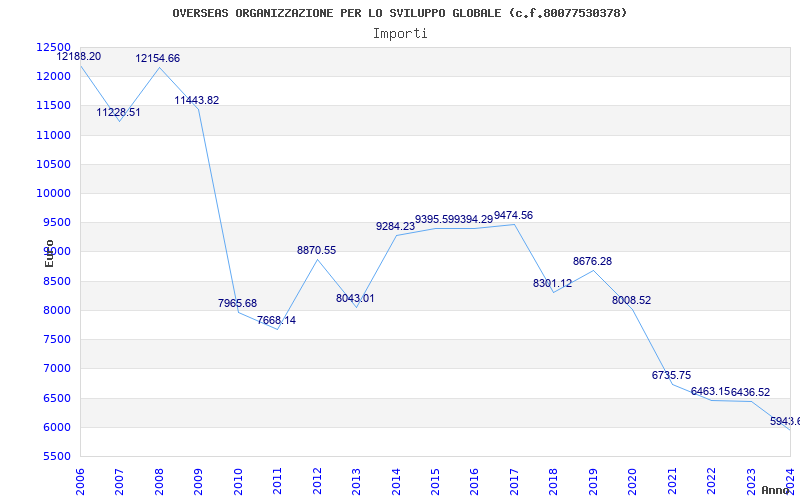The height and width of the screenshot is (500, 800).
Task: Select the 8676.28 data label
Action: [592, 261]
